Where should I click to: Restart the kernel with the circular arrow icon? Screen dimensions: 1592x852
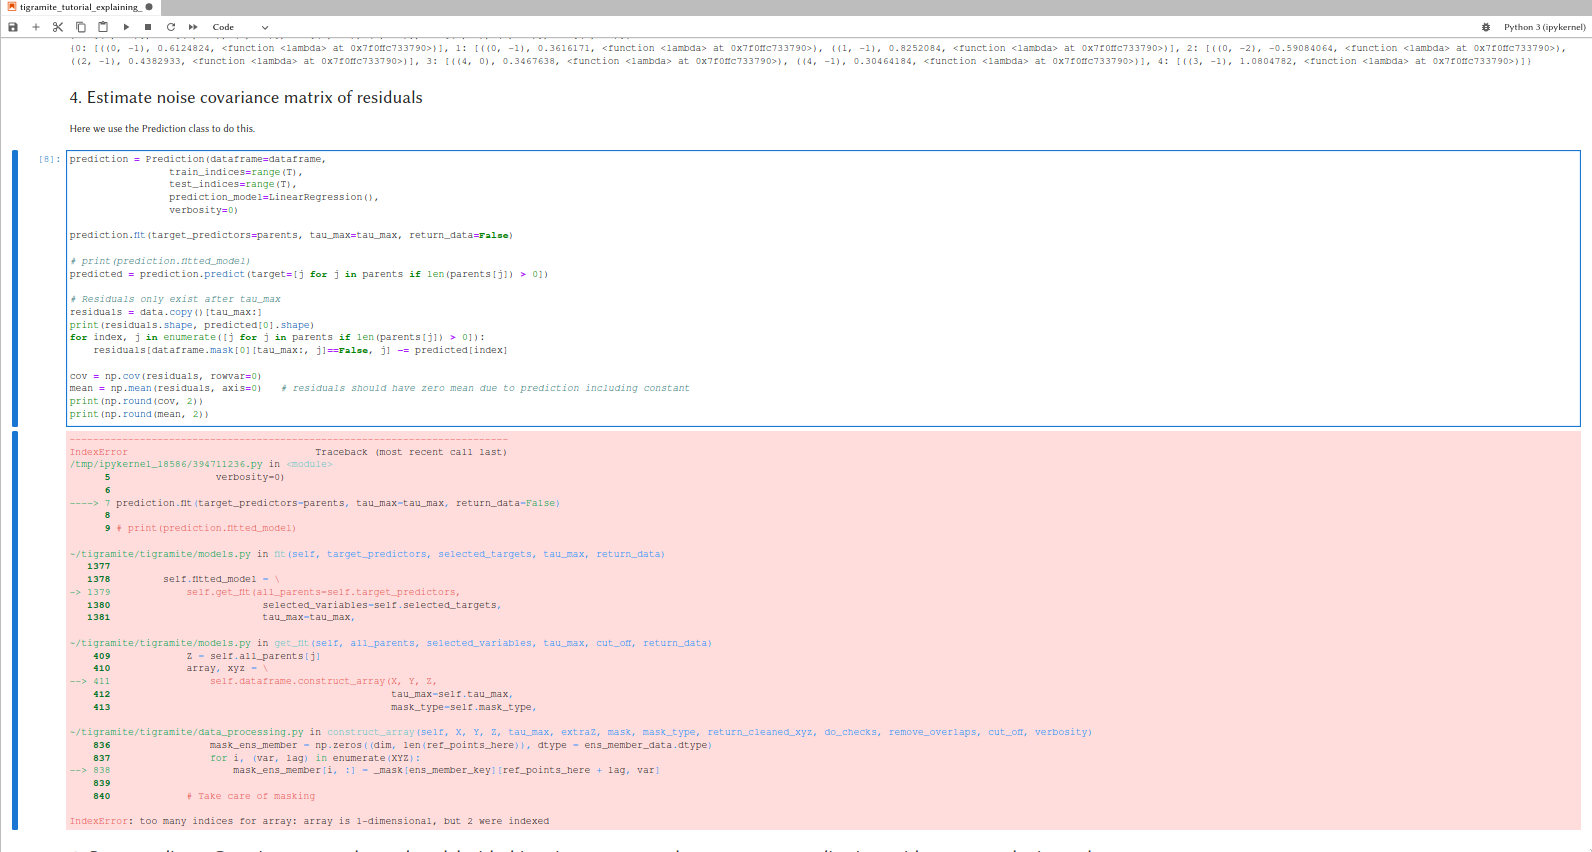point(171,27)
